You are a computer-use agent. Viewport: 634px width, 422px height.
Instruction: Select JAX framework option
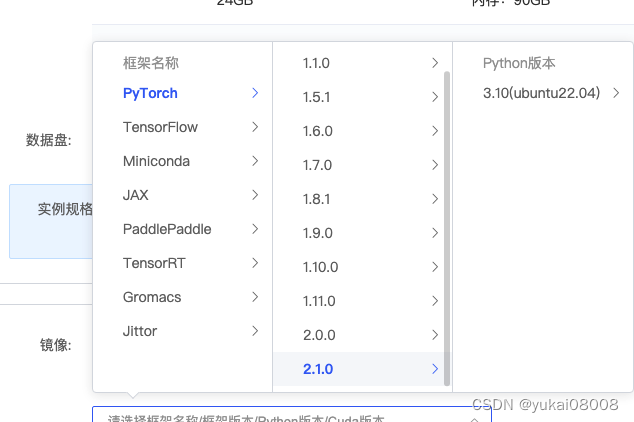[x=182, y=195]
